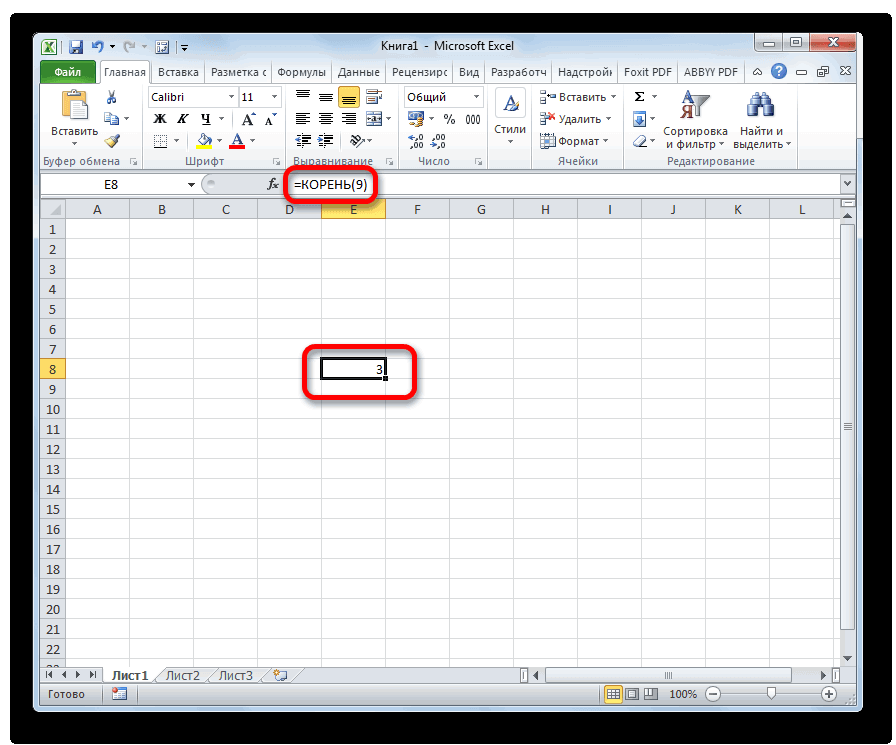This screenshot has width=896, height=745.
Task: Open Excel Help question mark icon
Action: coord(778,71)
